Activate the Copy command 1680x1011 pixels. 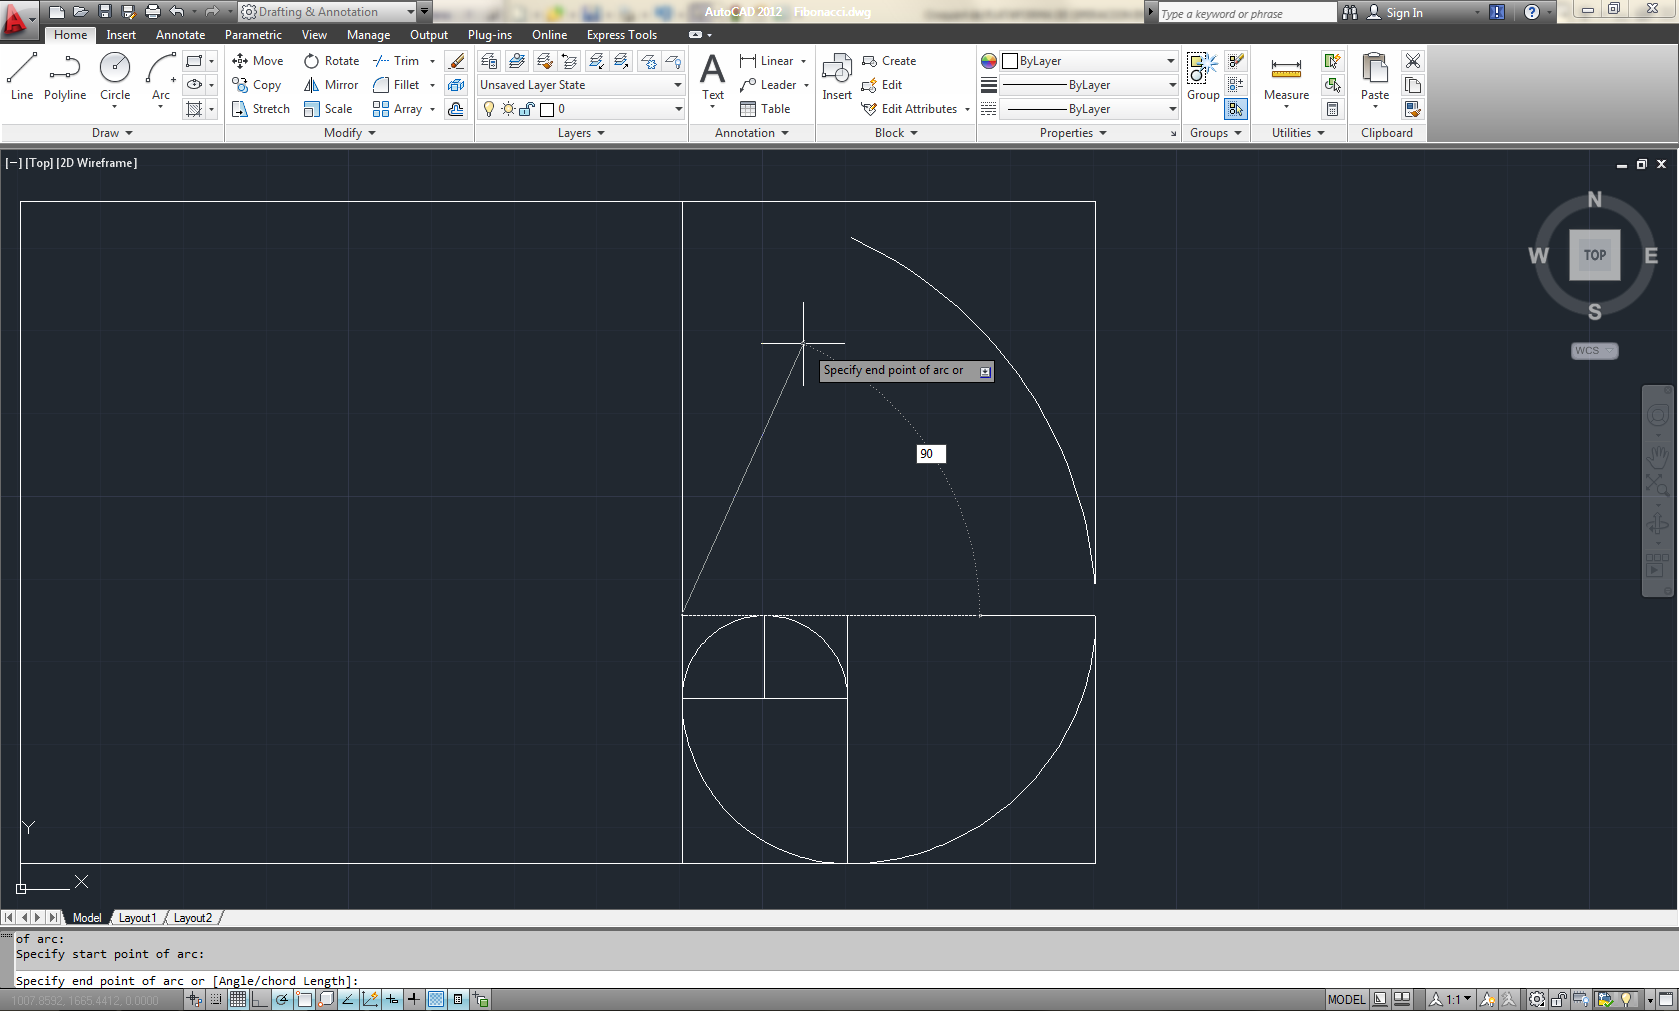click(x=257, y=85)
